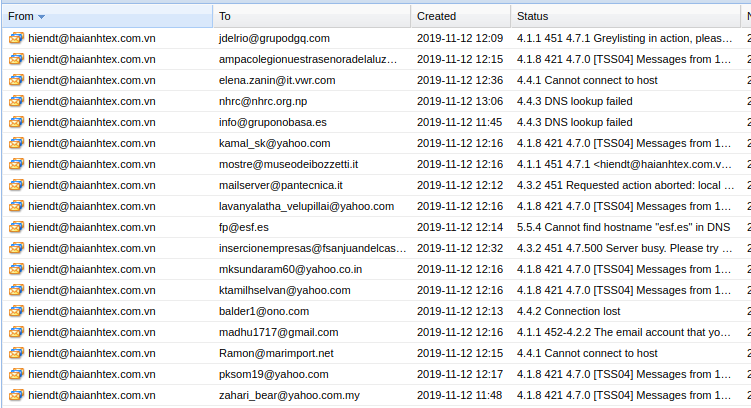This screenshot has width=751, height=408.
Task: Click the Greylisting in action status
Action: 625,38
